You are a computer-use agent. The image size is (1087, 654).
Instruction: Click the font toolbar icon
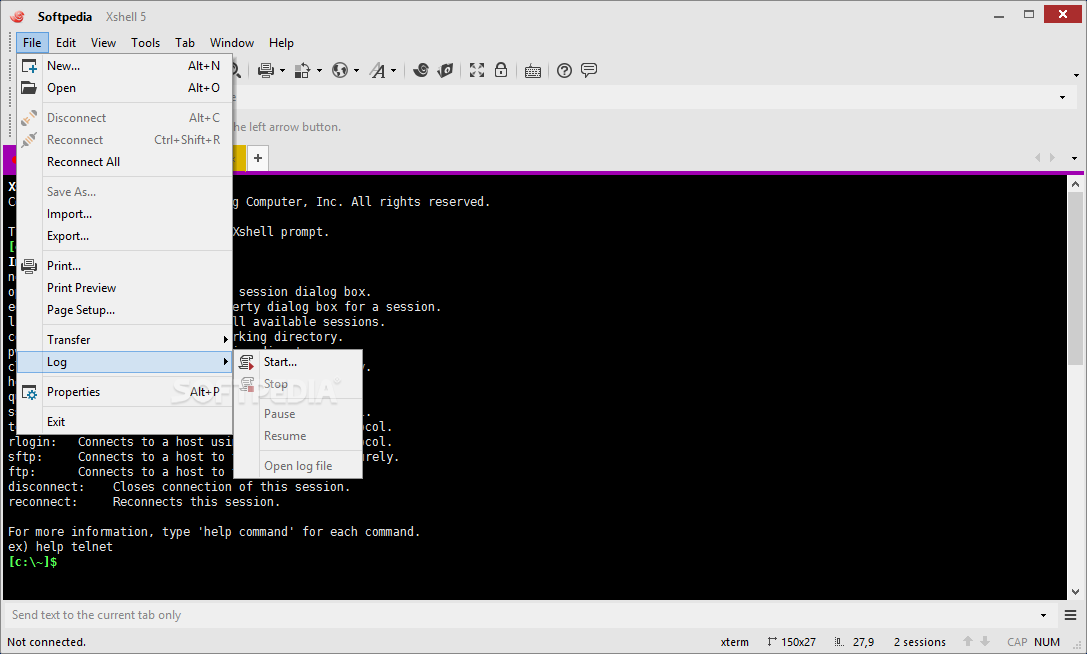tap(377, 70)
